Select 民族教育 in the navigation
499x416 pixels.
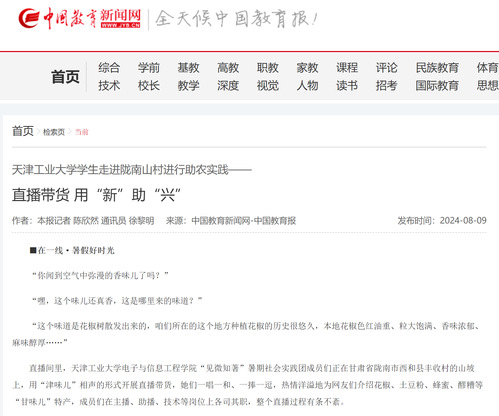[437, 68]
